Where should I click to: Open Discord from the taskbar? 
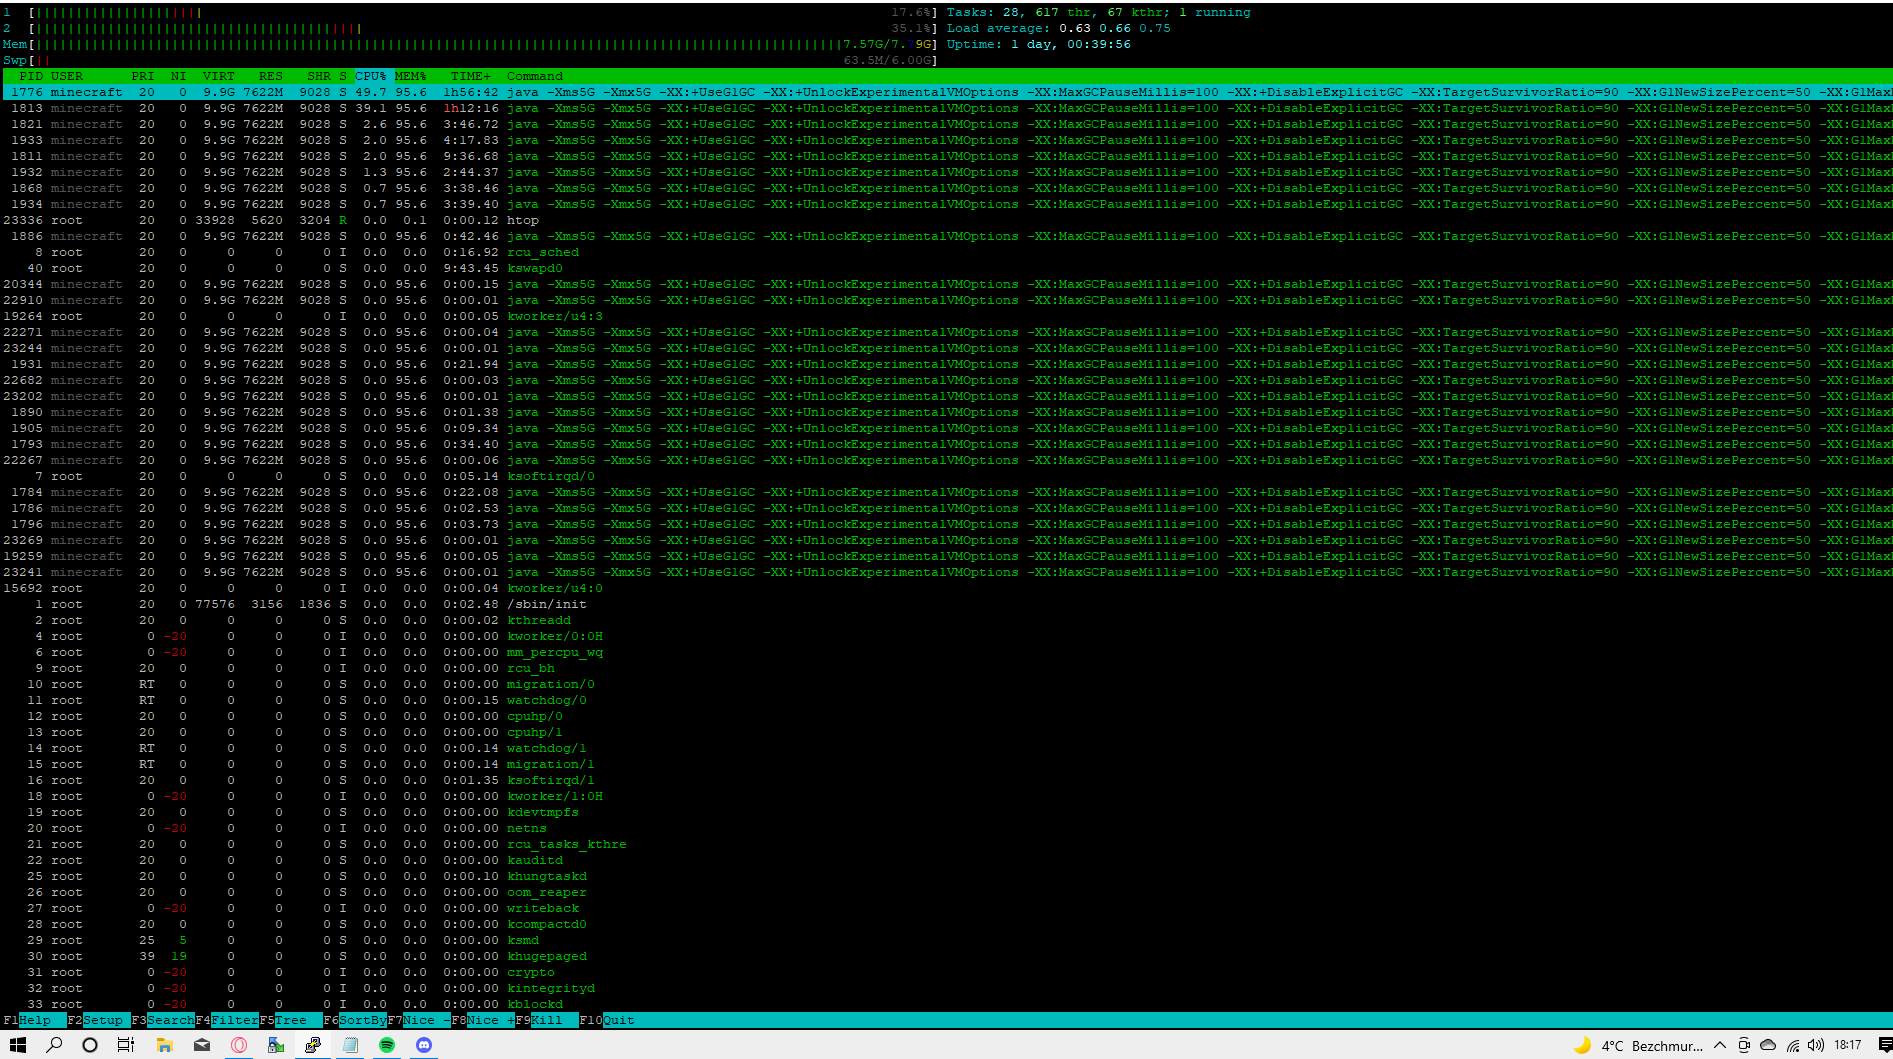[424, 1045]
